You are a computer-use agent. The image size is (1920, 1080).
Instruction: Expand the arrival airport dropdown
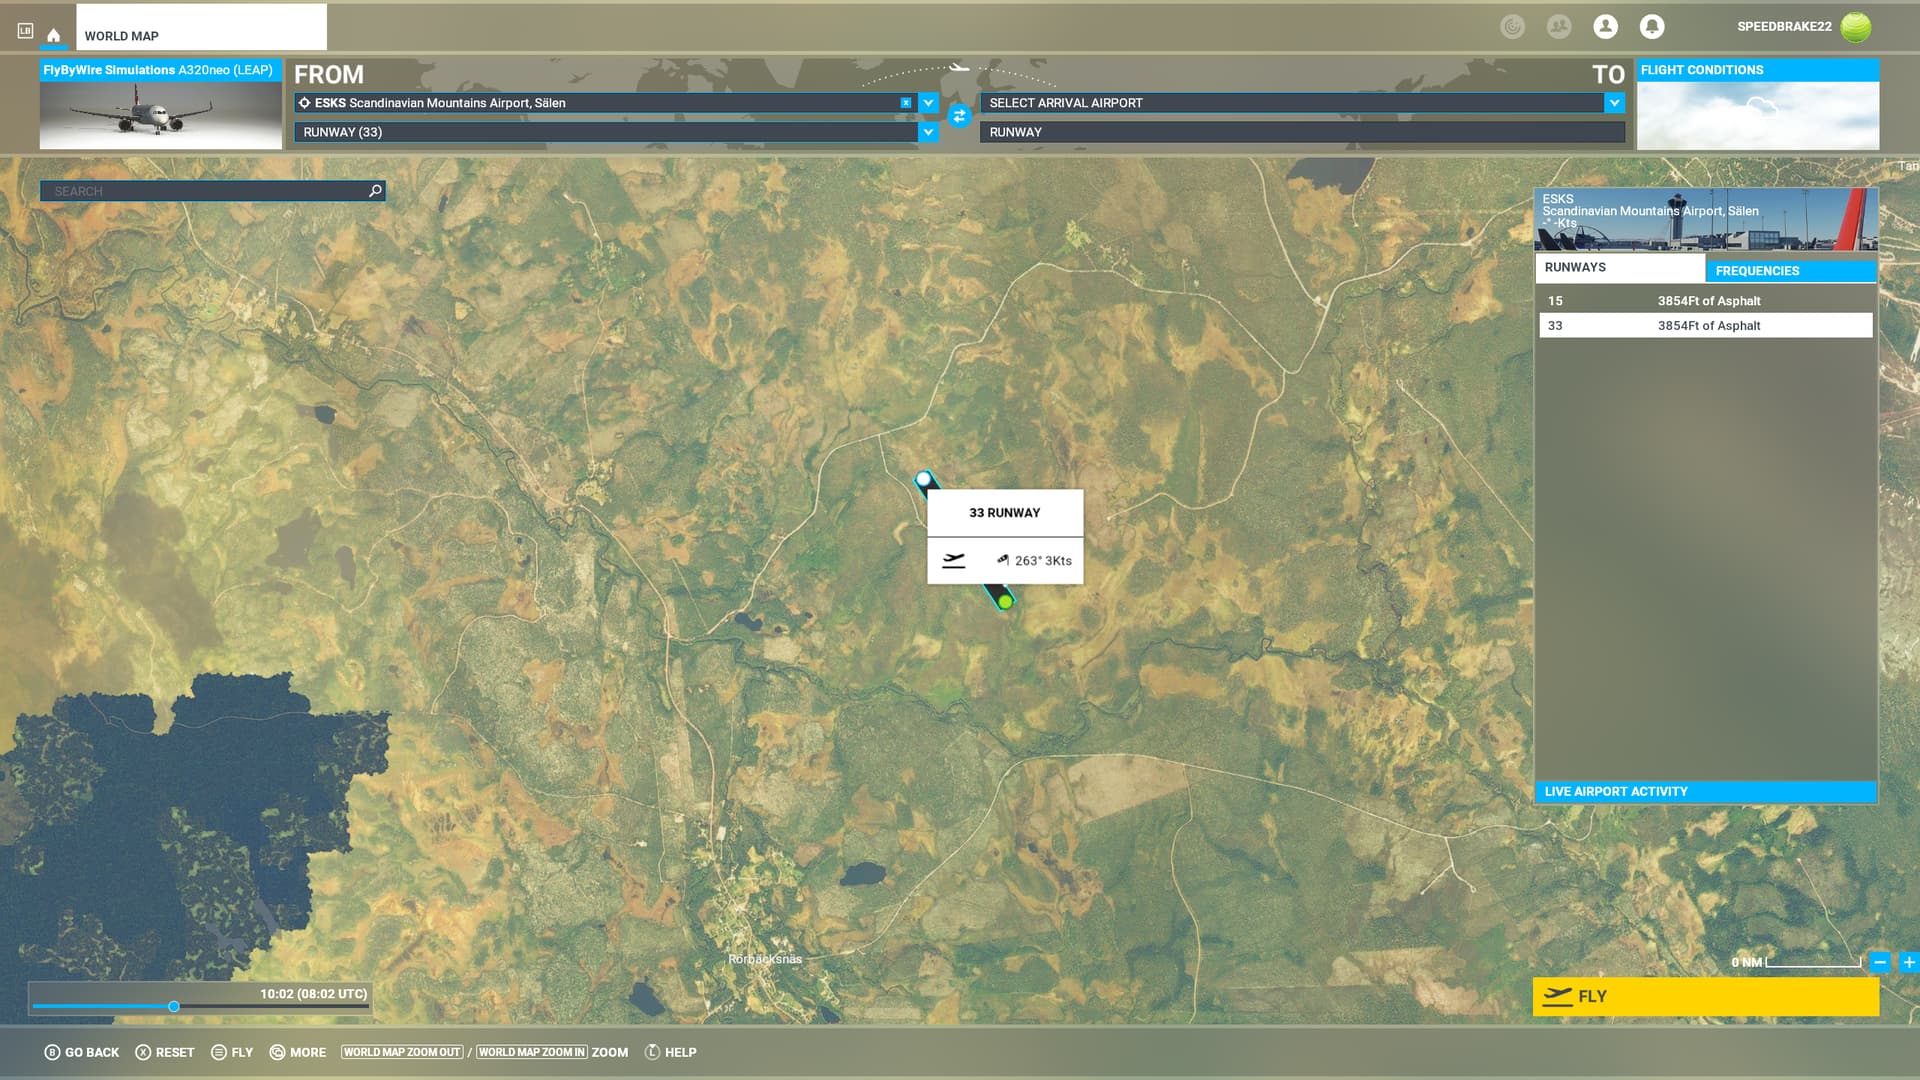1613,103
